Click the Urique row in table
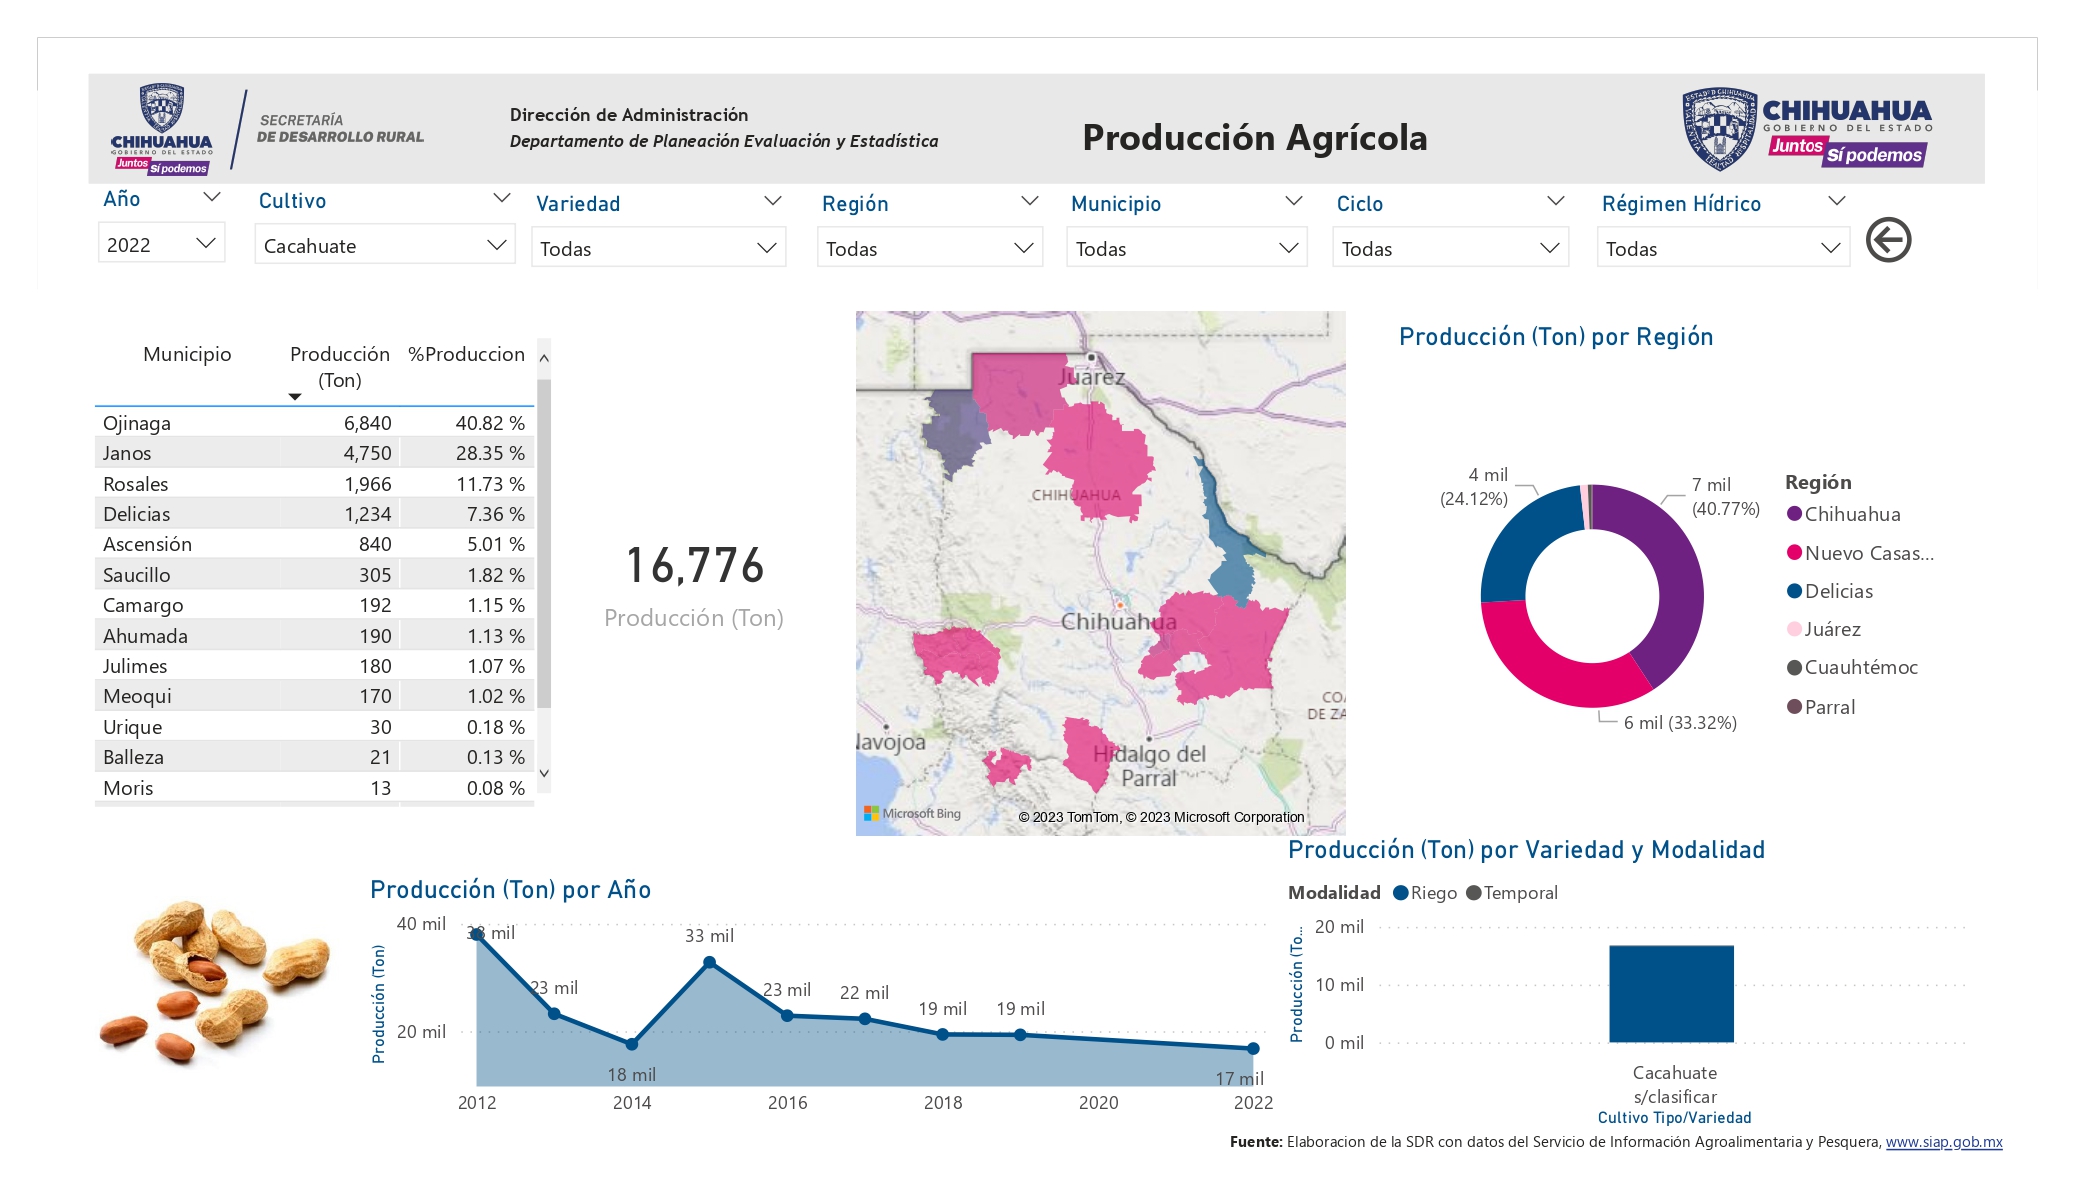This screenshot has width=2075, height=1200. point(314,727)
